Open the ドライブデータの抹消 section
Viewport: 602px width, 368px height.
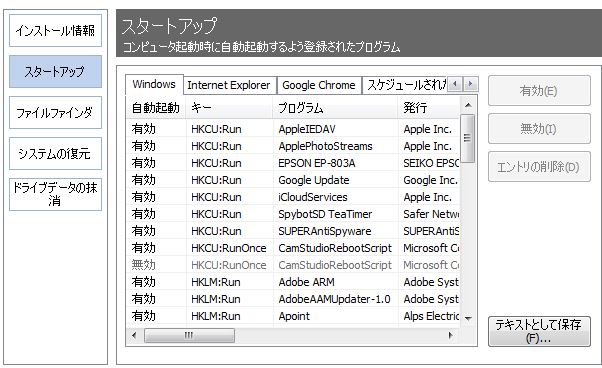point(55,195)
